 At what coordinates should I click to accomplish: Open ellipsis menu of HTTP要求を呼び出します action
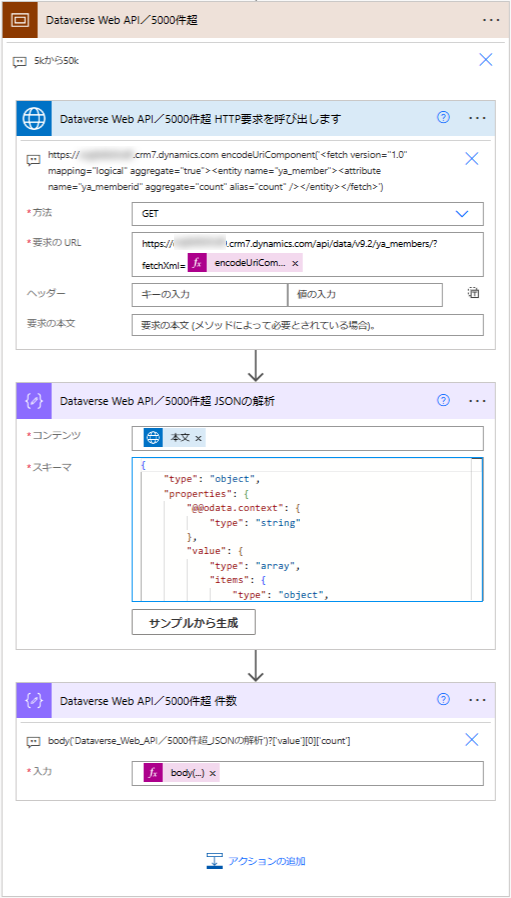477,118
